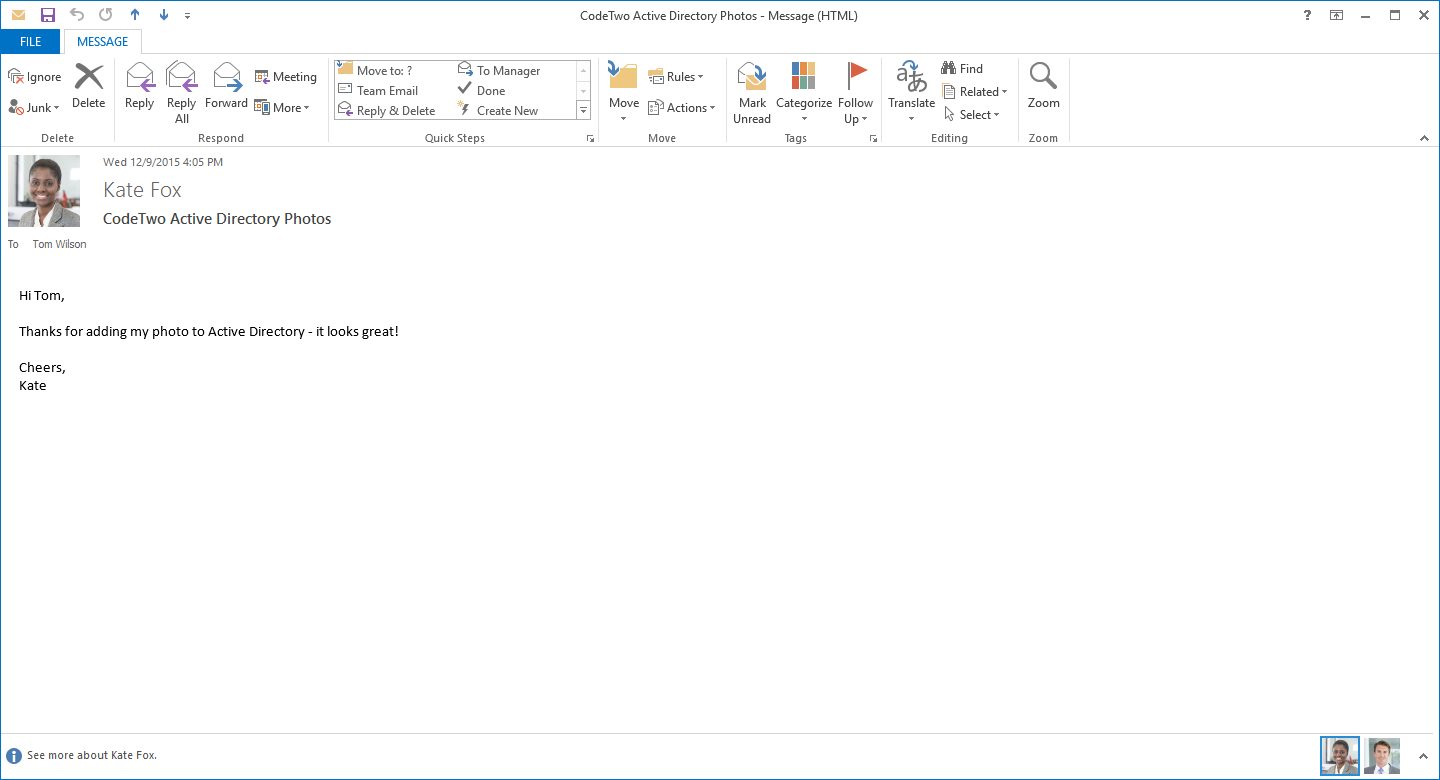Image resolution: width=1440 pixels, height=780 pixels.
Task: Save the message with the floppy icon
Action: (48, 15)
